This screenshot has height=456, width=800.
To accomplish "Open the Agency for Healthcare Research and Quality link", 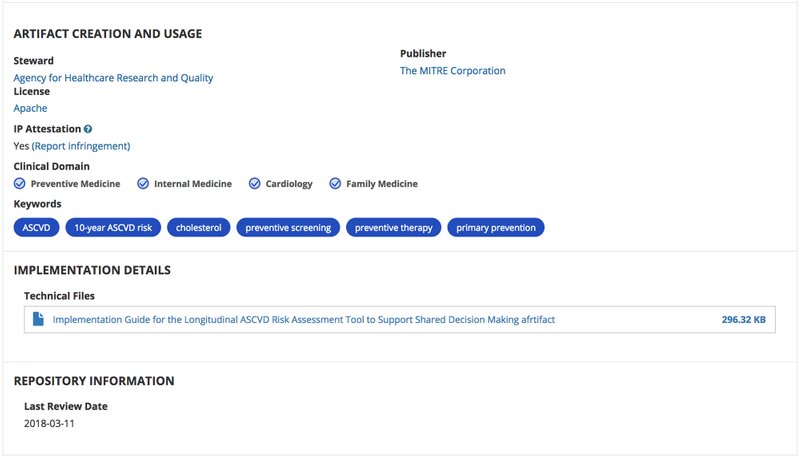I will tap(113, 78).
